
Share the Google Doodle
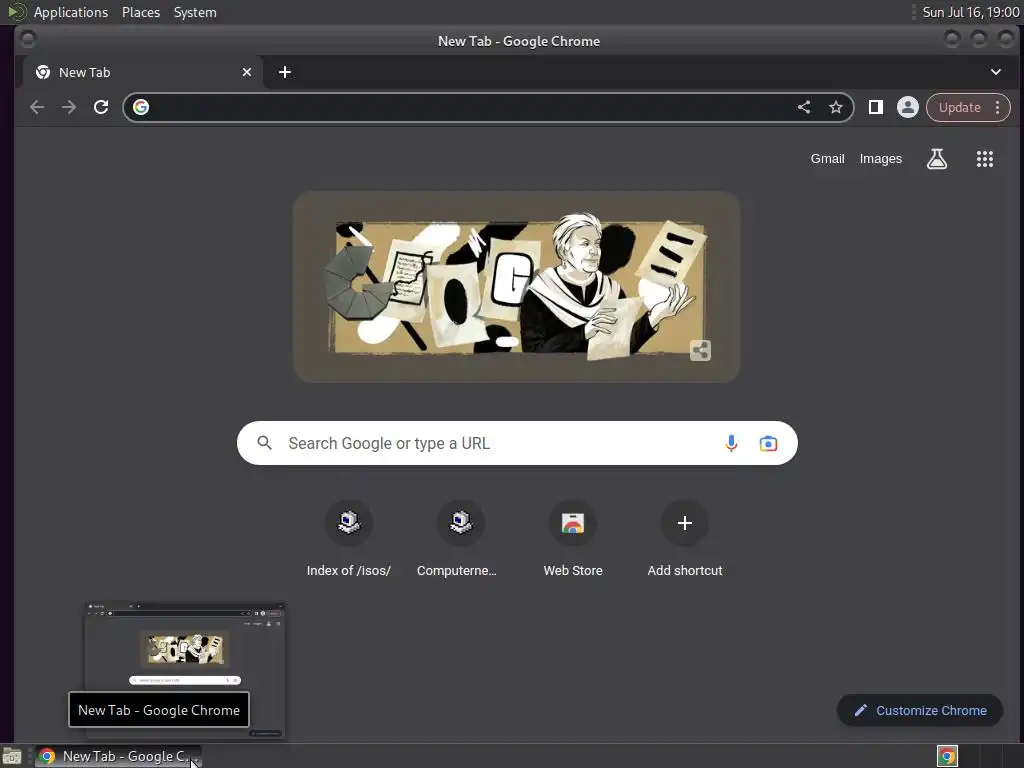(700, 351)
